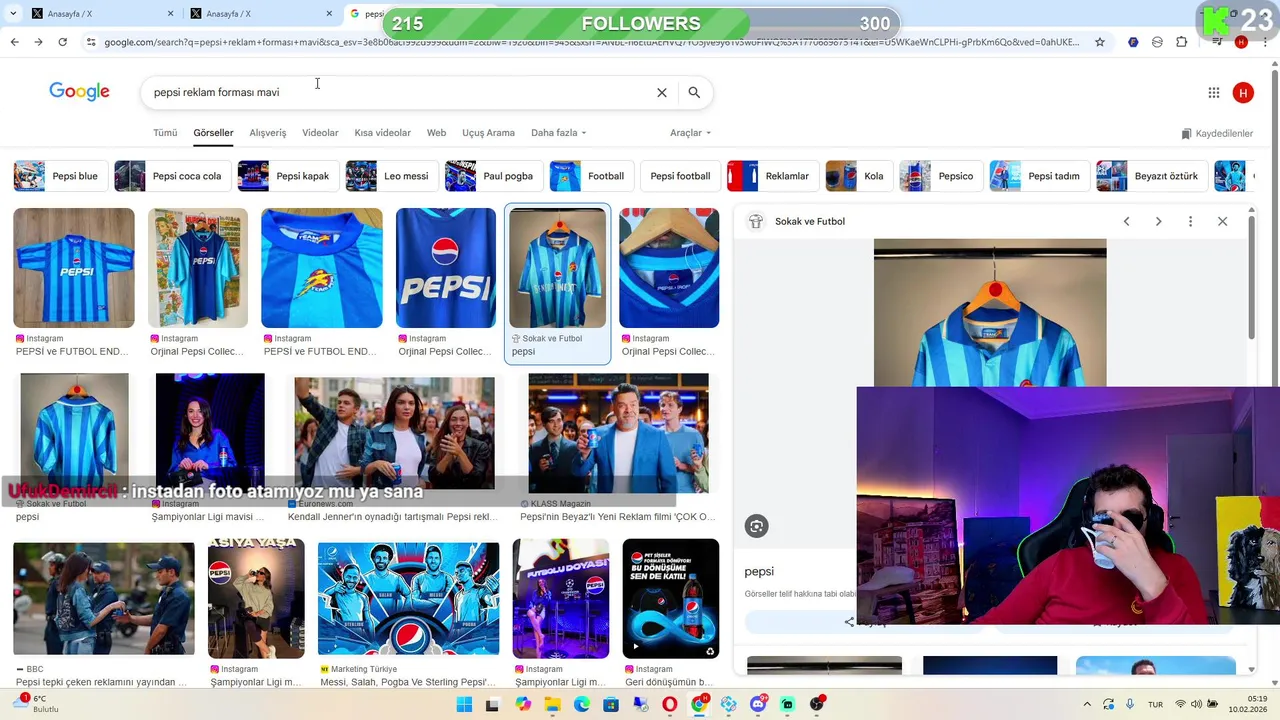The height and width of the screenshot is (720, 1280).
Task: Clear the search box with X icon
Action: [661, 92]
